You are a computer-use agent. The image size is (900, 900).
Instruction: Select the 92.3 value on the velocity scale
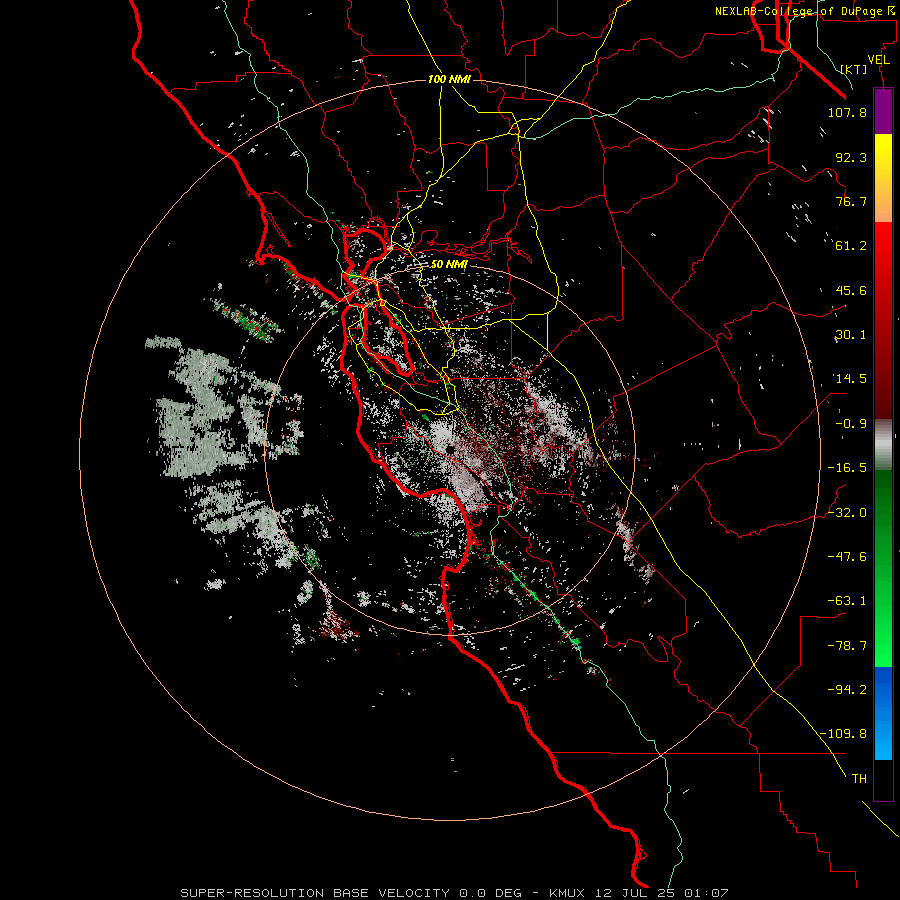(x=851, y=157)
